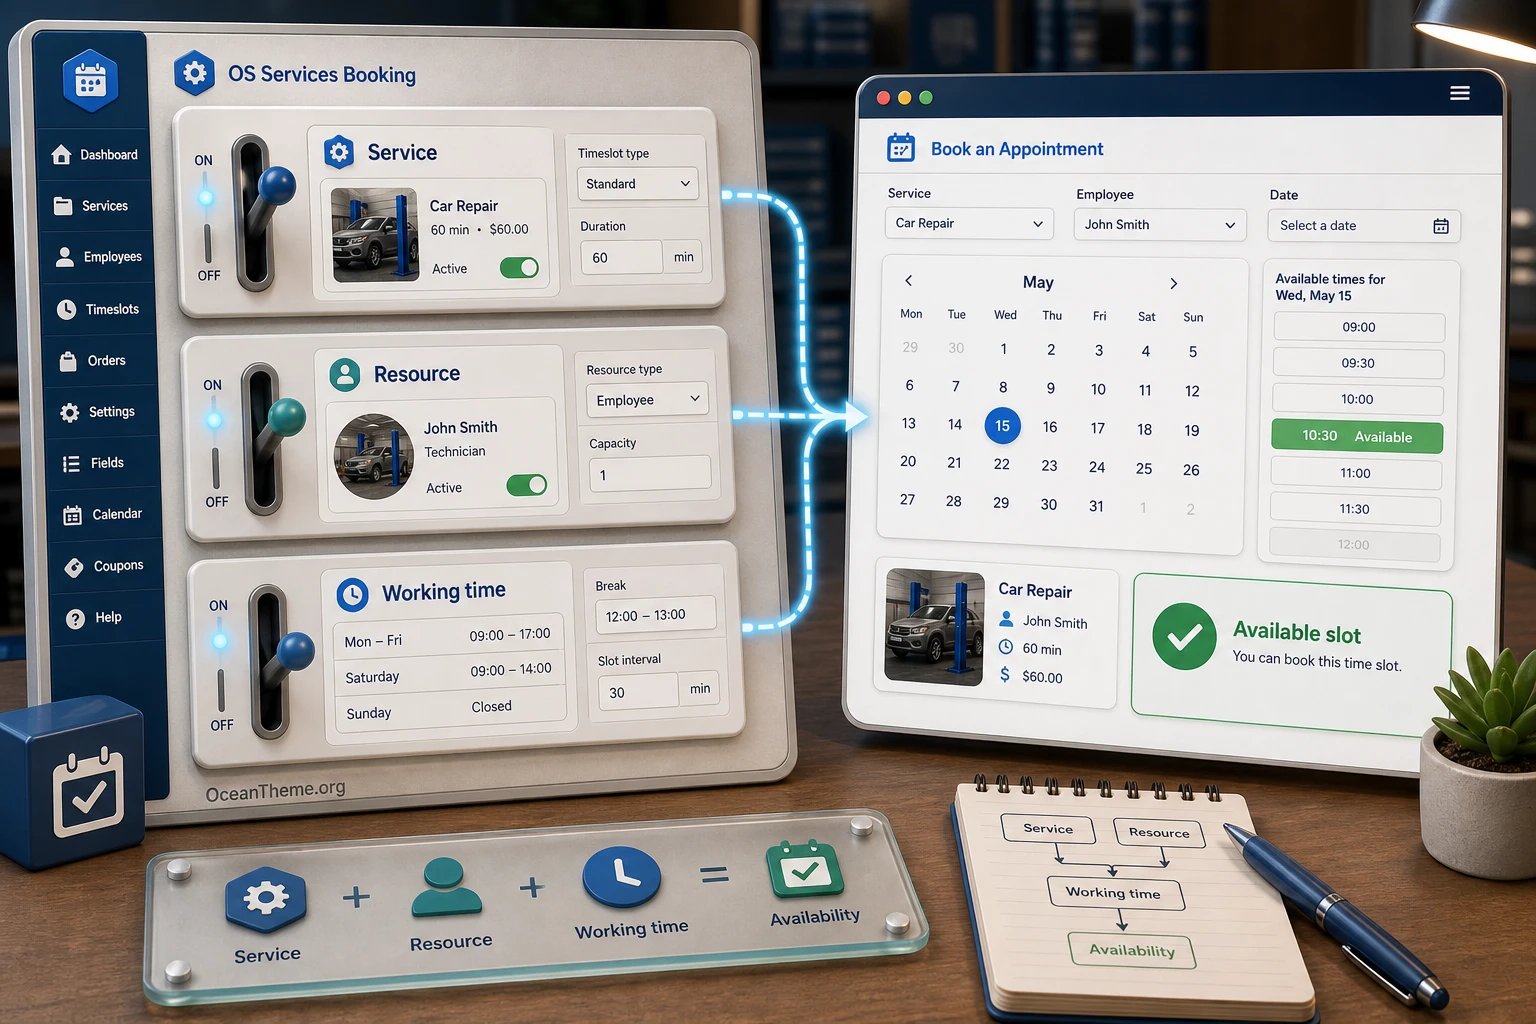Click the Service gear icon on glass plaque
1536x1024 pixels.
[266, 899]
